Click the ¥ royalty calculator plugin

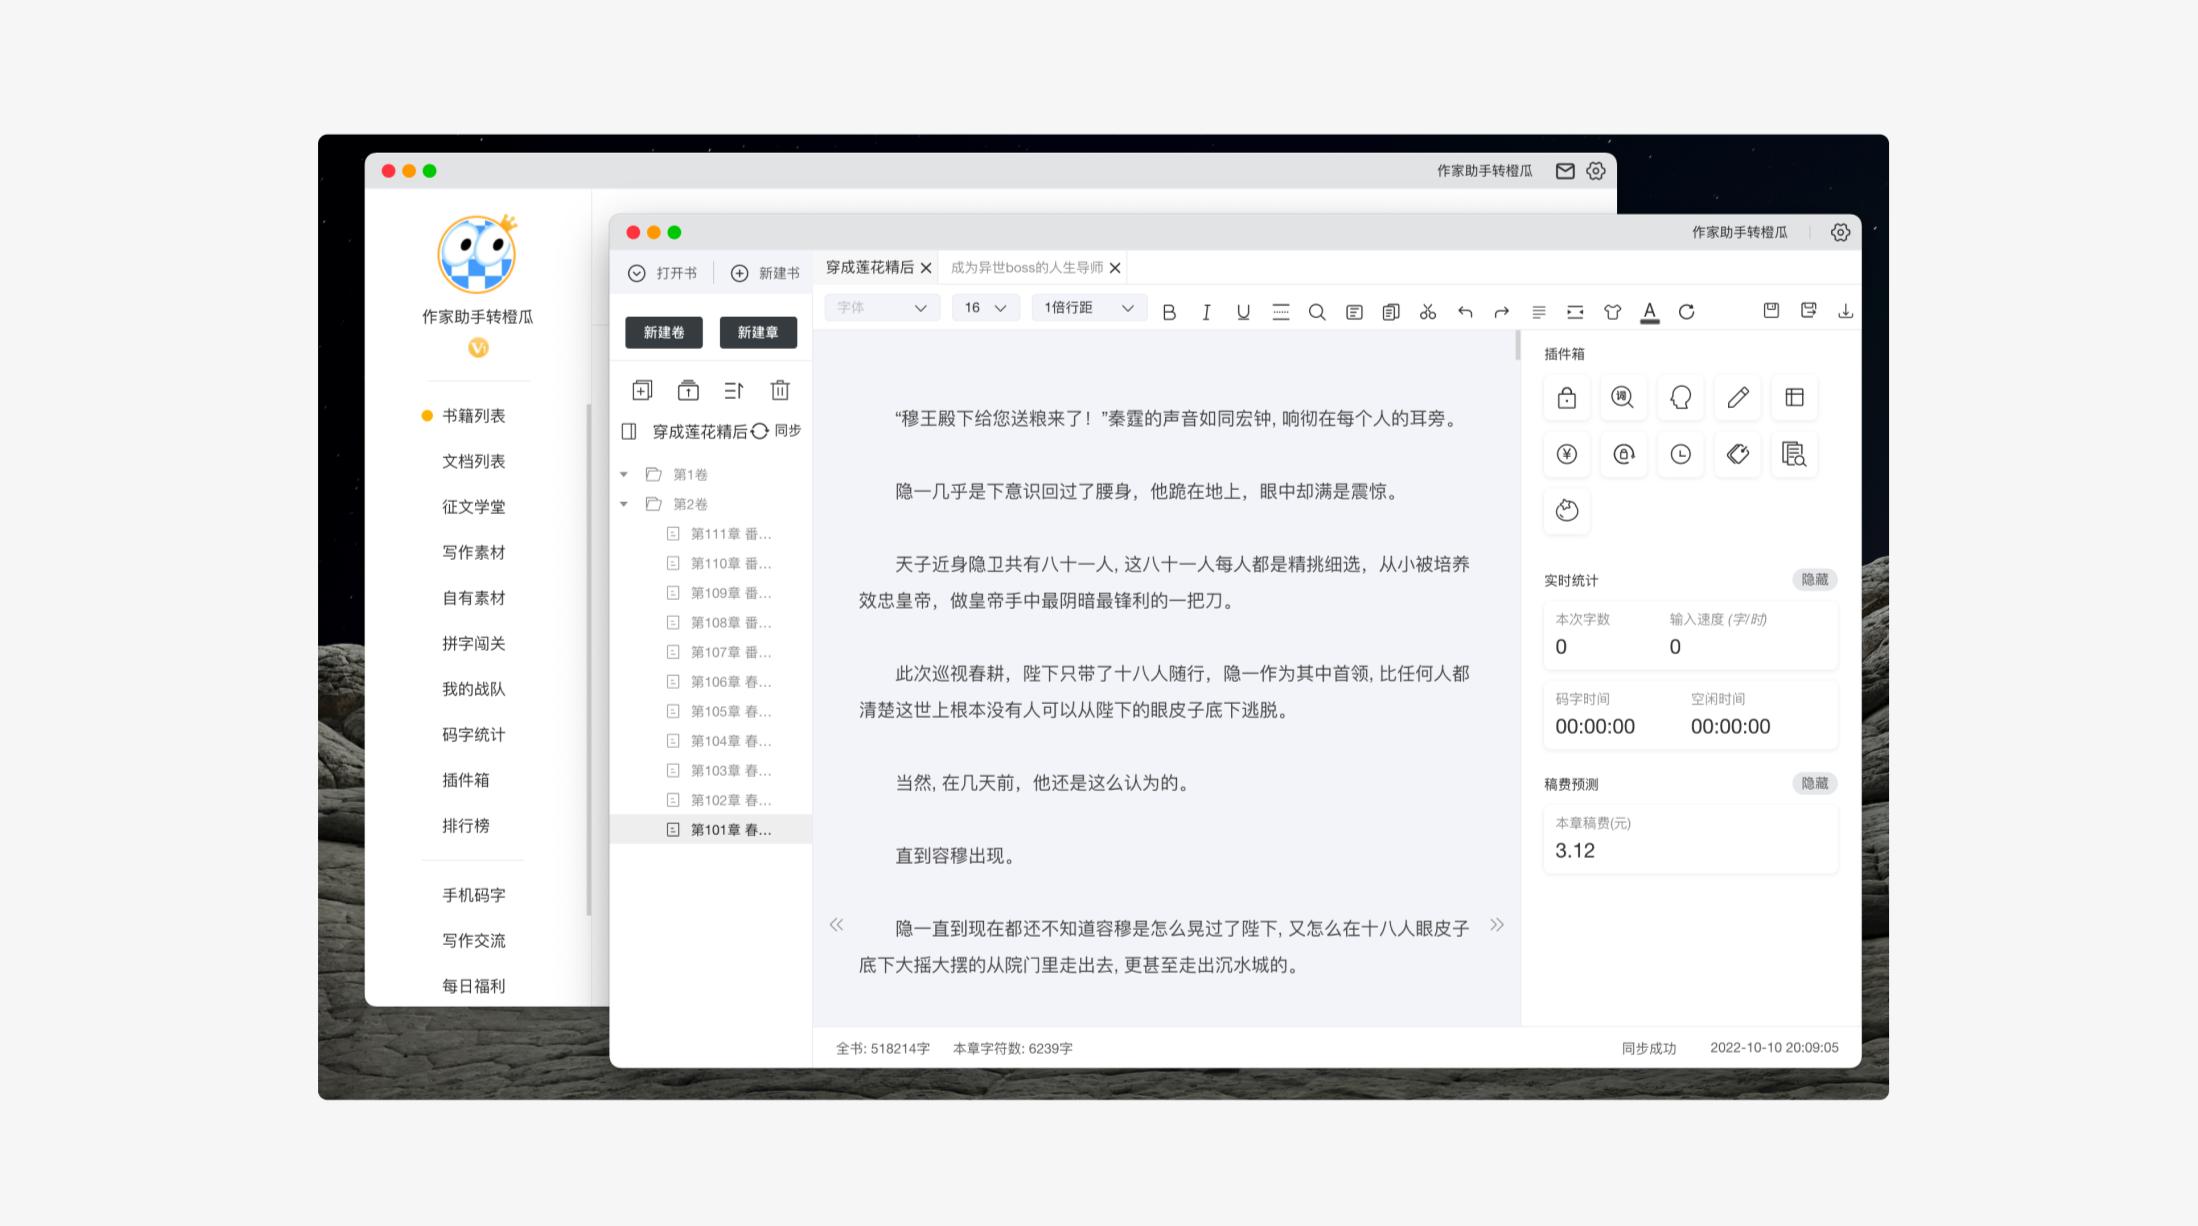coord(1567,455)
